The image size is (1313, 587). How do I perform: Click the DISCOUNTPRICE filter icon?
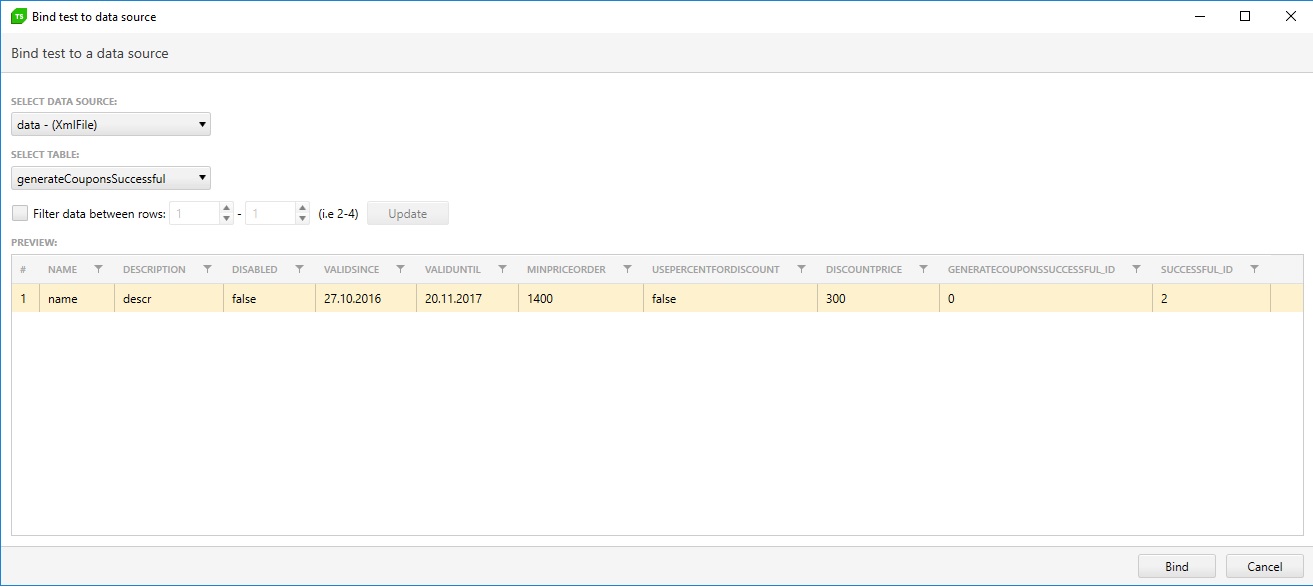point(923,269)
